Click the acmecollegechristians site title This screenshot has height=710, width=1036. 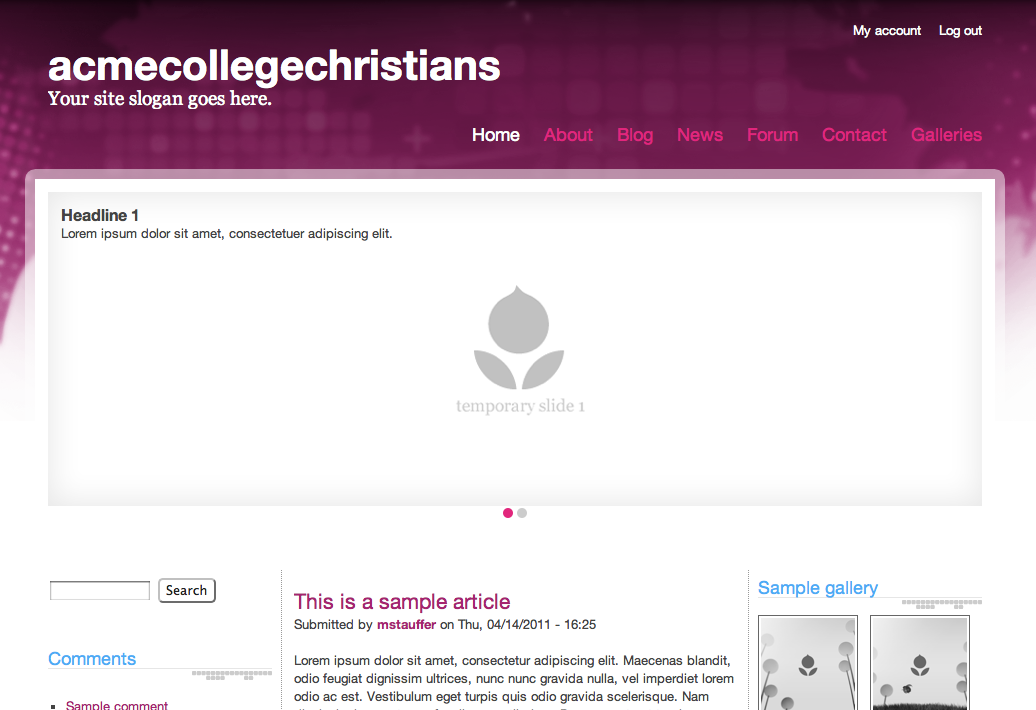coord(274,66)
